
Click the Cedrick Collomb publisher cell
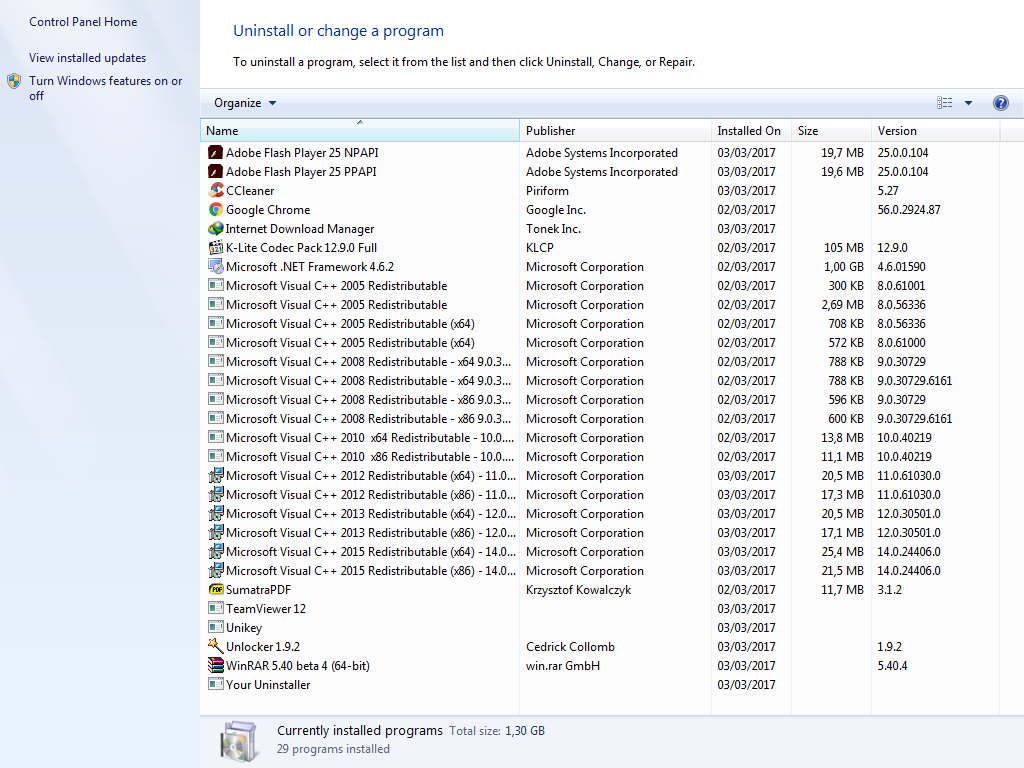point(570,647)
